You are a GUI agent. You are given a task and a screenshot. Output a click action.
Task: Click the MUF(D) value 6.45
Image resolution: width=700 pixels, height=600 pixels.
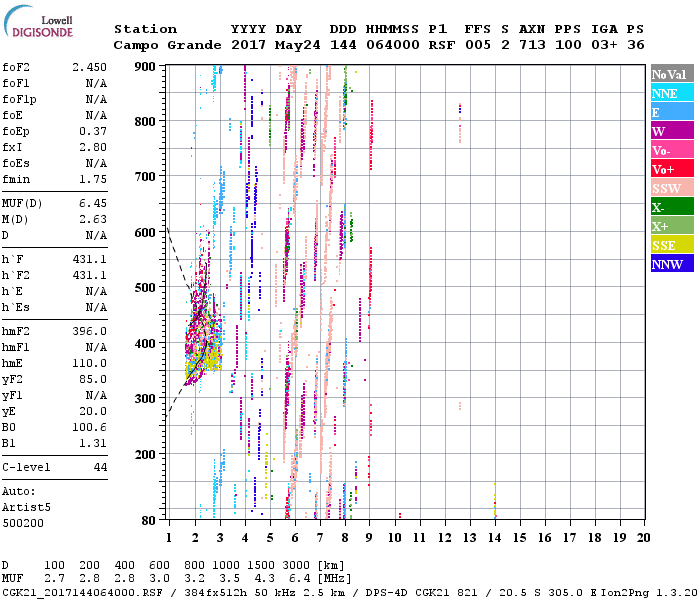click(x=93, y=204)
